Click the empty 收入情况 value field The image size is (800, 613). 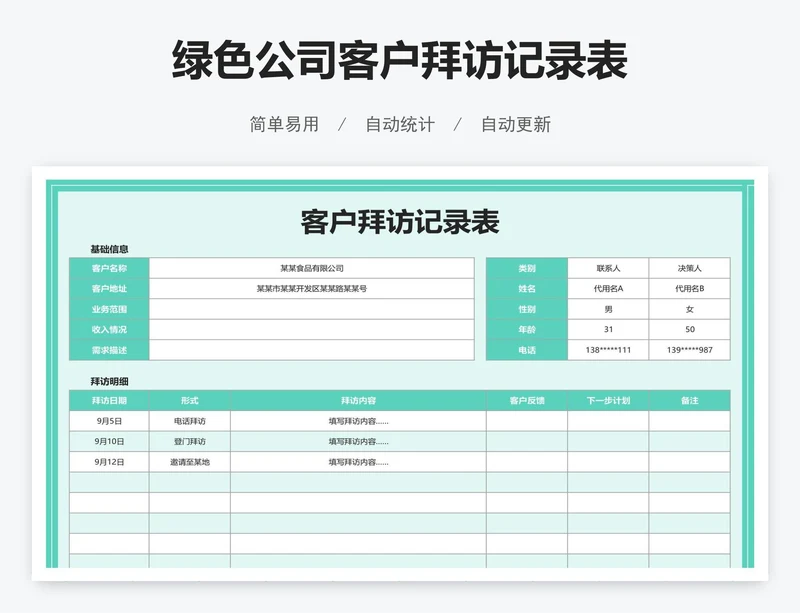pyautogui.click(x=312, y=329)
